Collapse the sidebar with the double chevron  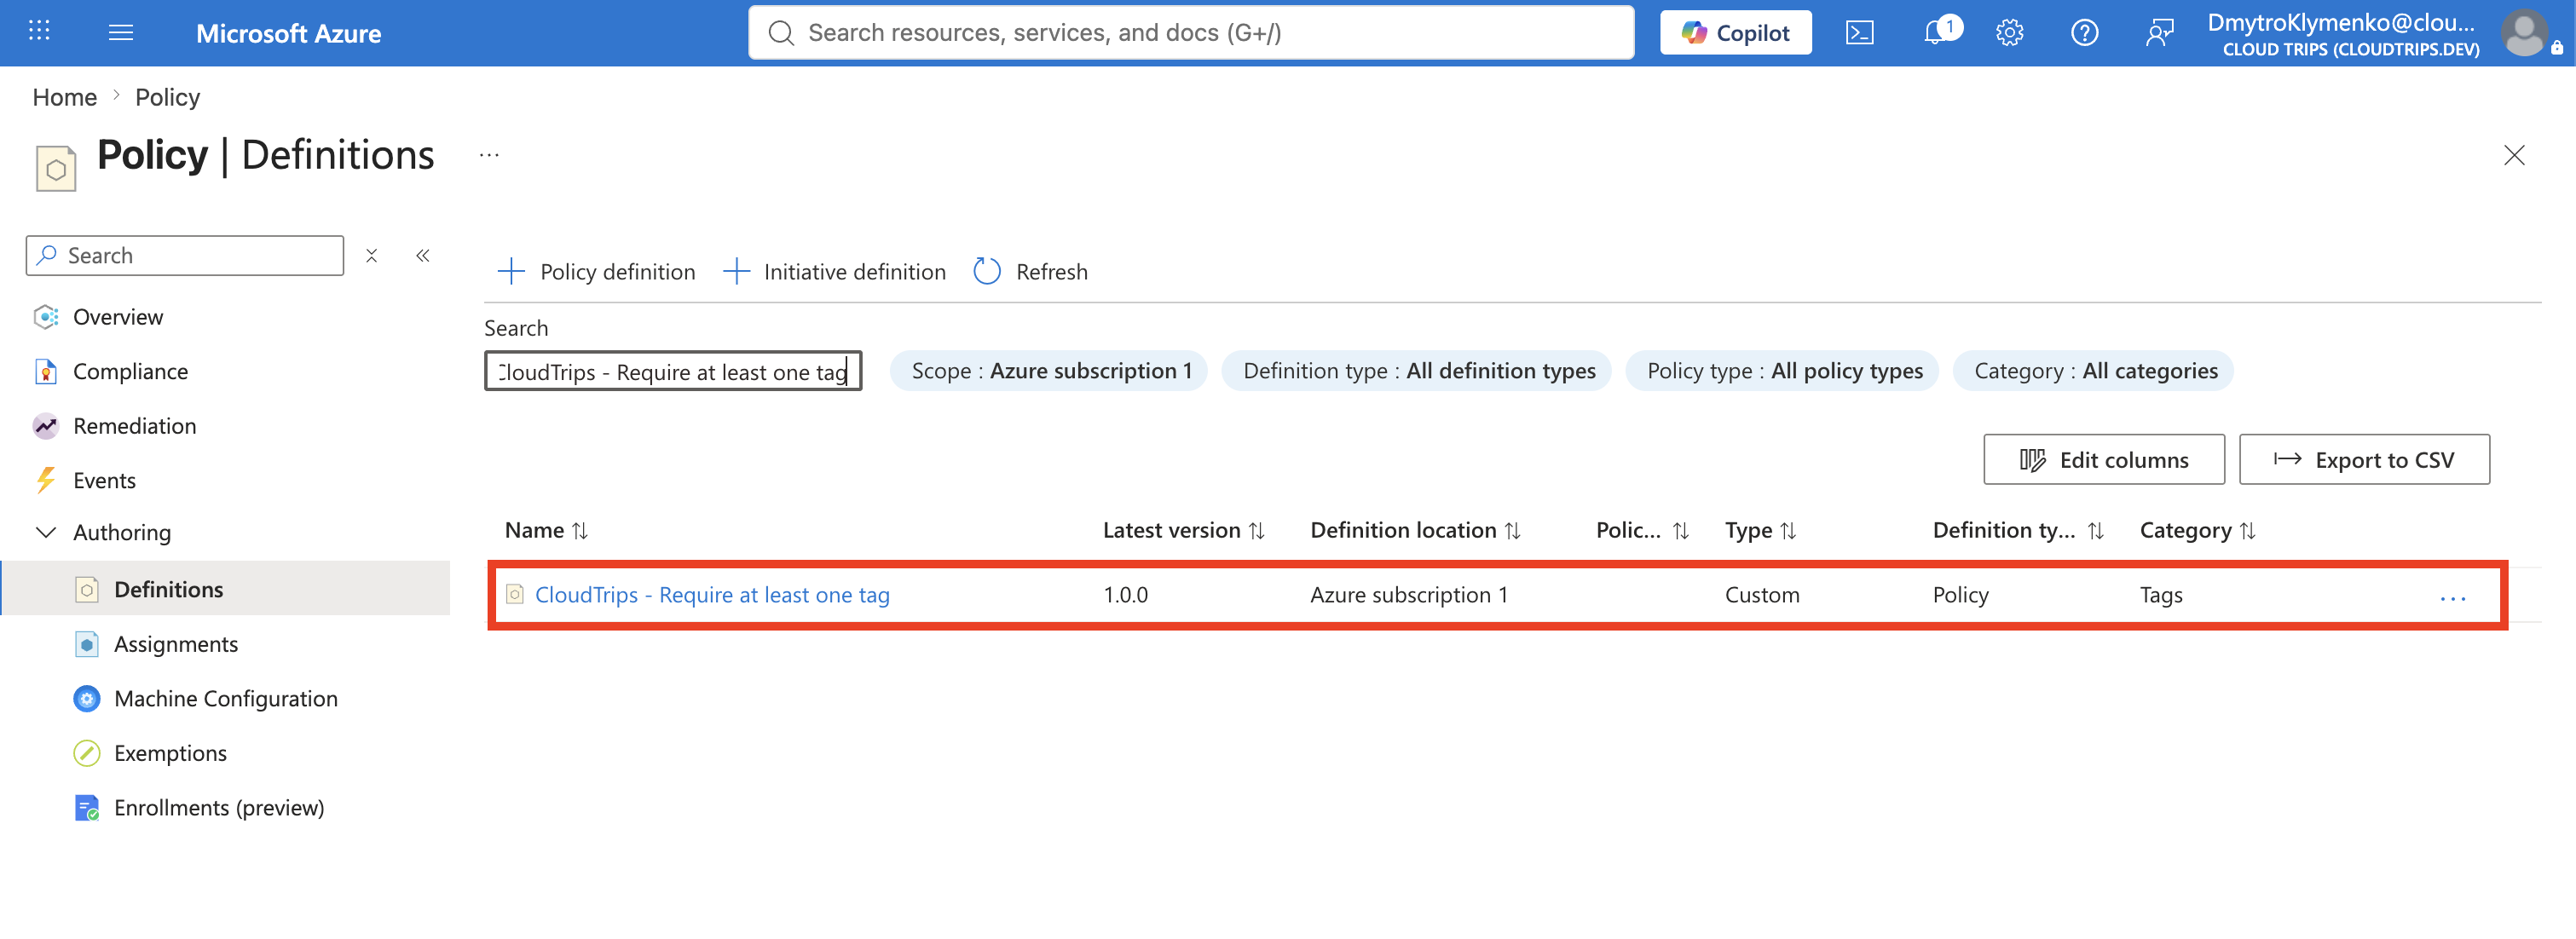423,255
